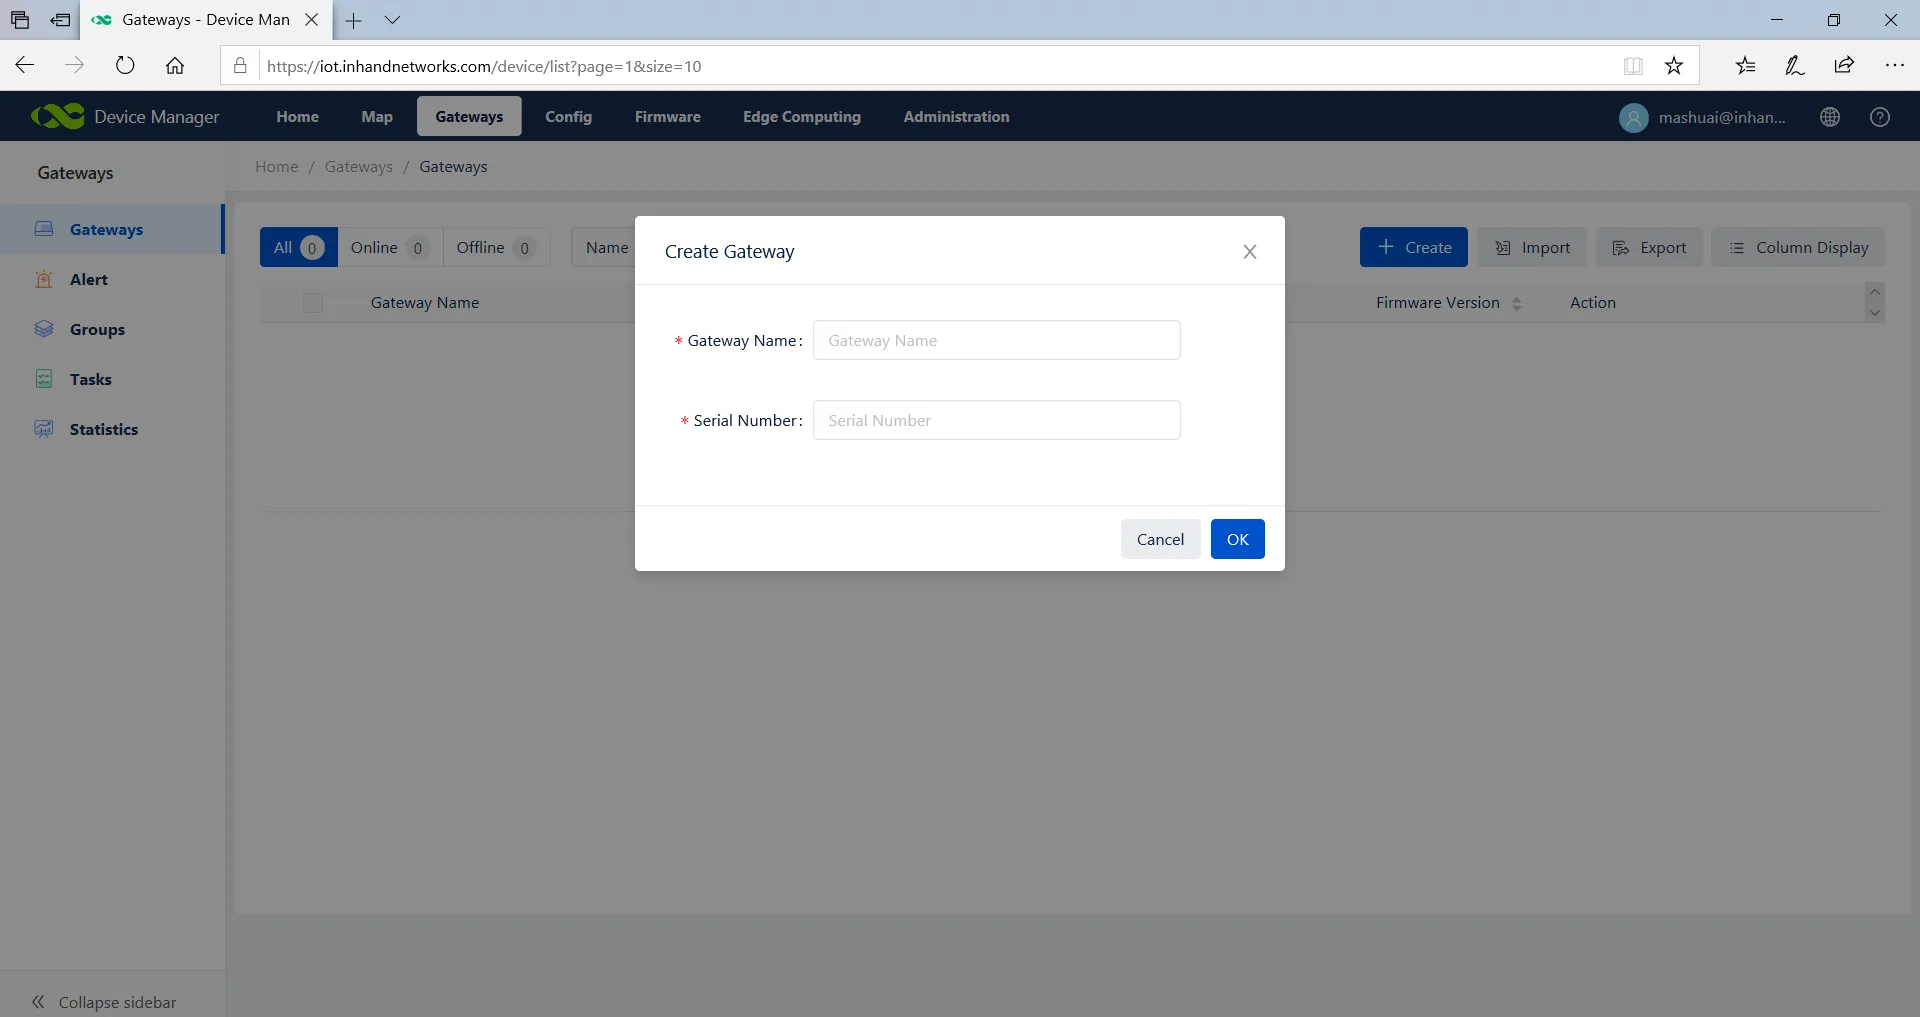Image resolution: width=1920 pixels, height=1017 pixels.
Task: Close the Create Gateway dialog
Action: [1249, 252]
